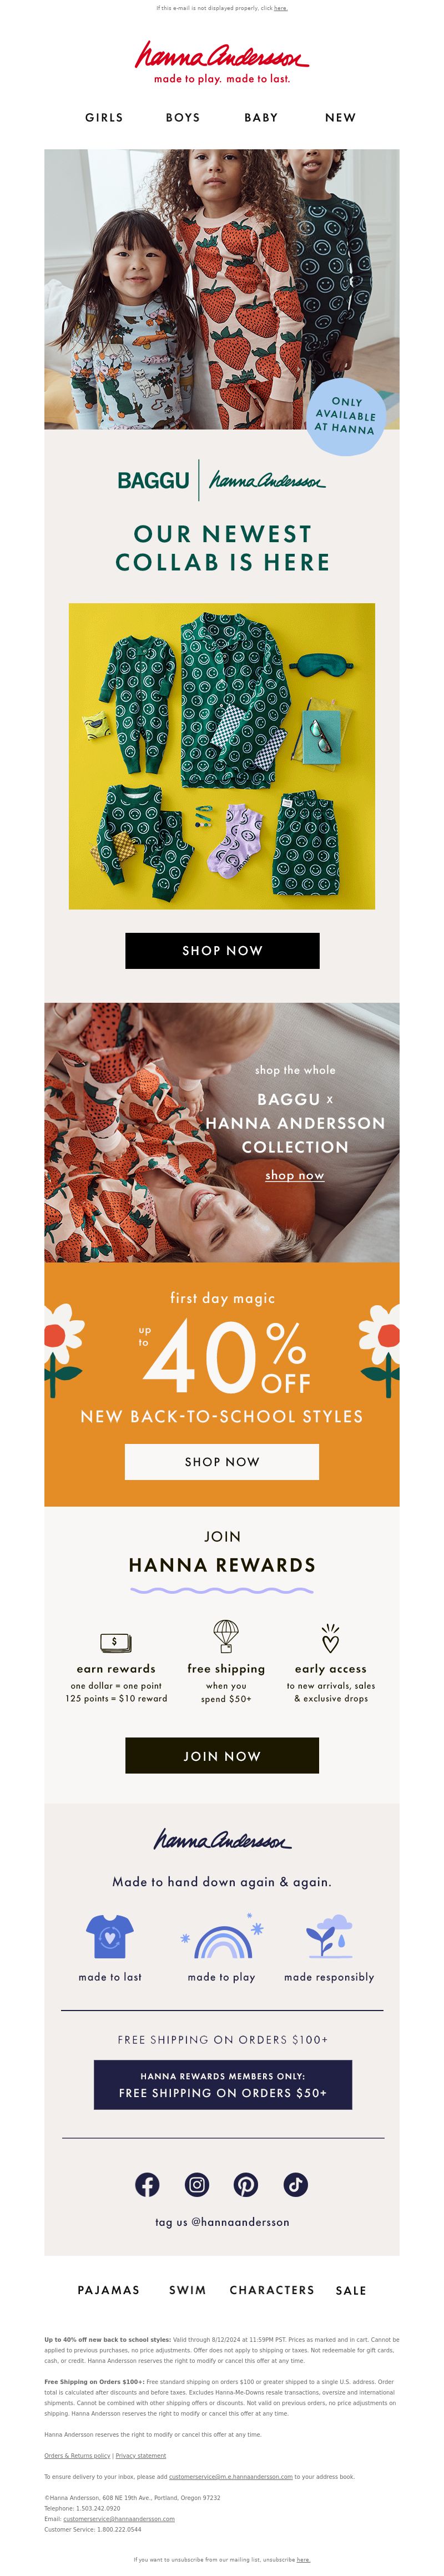Open the Facebook social icon
444x2576 pixels.
[147, 2185]
